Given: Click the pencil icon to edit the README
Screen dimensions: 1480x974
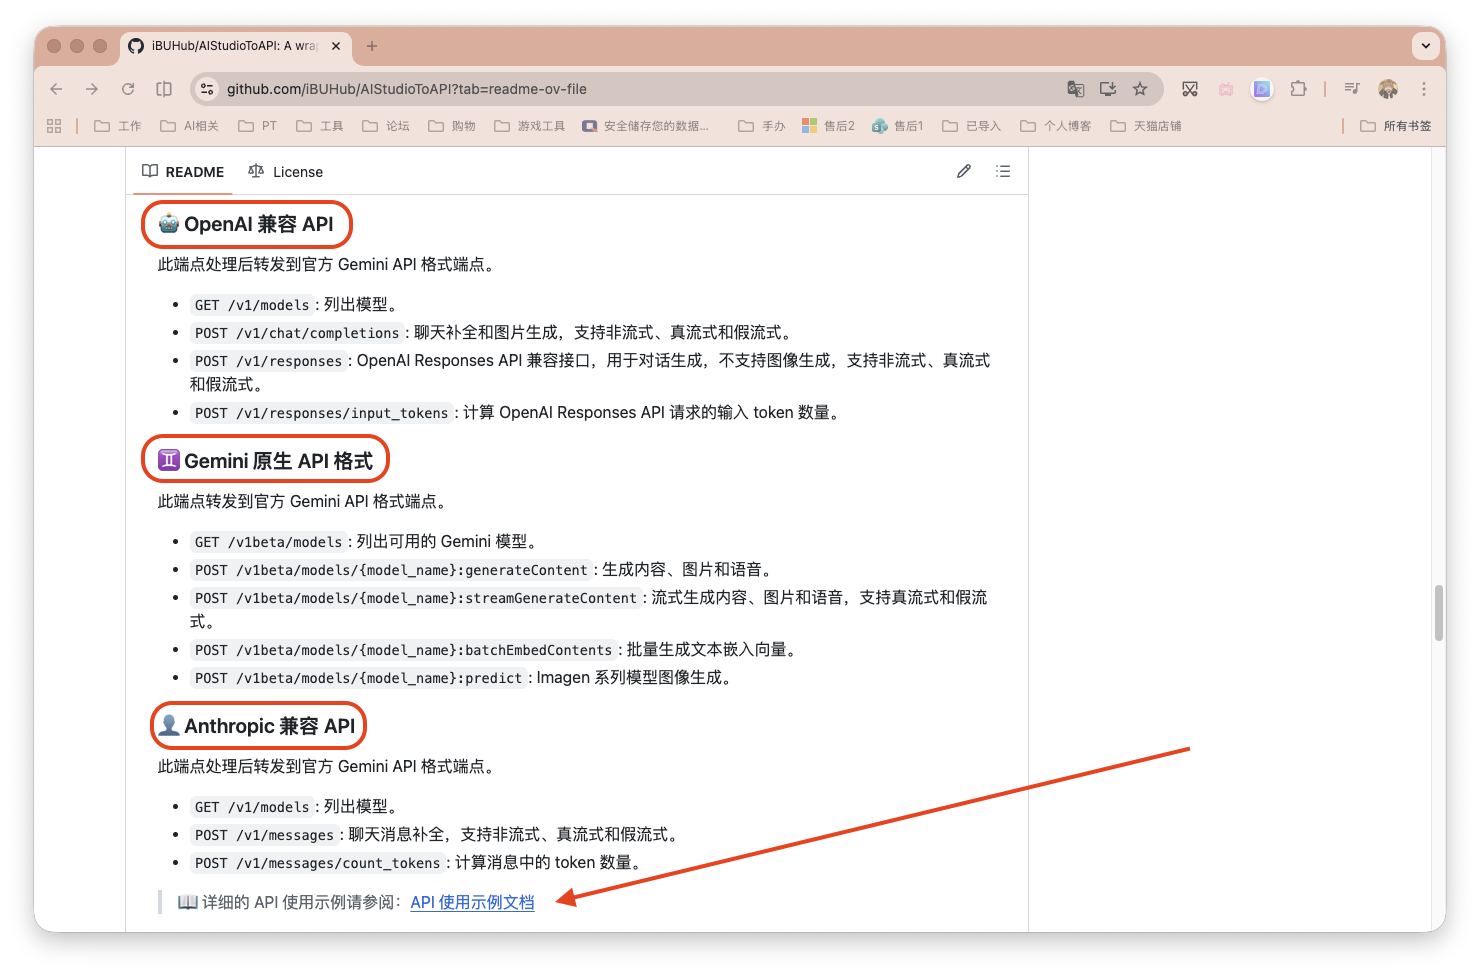Looking at the screenshot, I should [x=963, y=171].
